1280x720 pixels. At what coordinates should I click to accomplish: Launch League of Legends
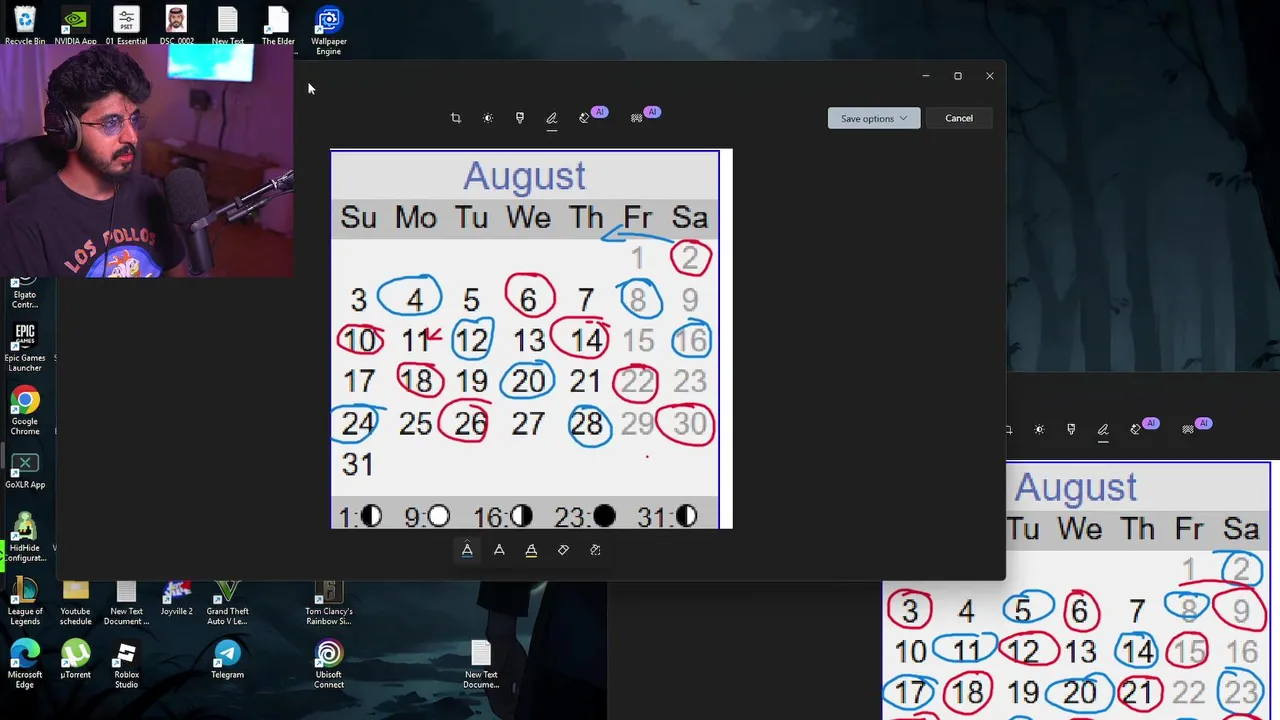[x=25, y=601]
